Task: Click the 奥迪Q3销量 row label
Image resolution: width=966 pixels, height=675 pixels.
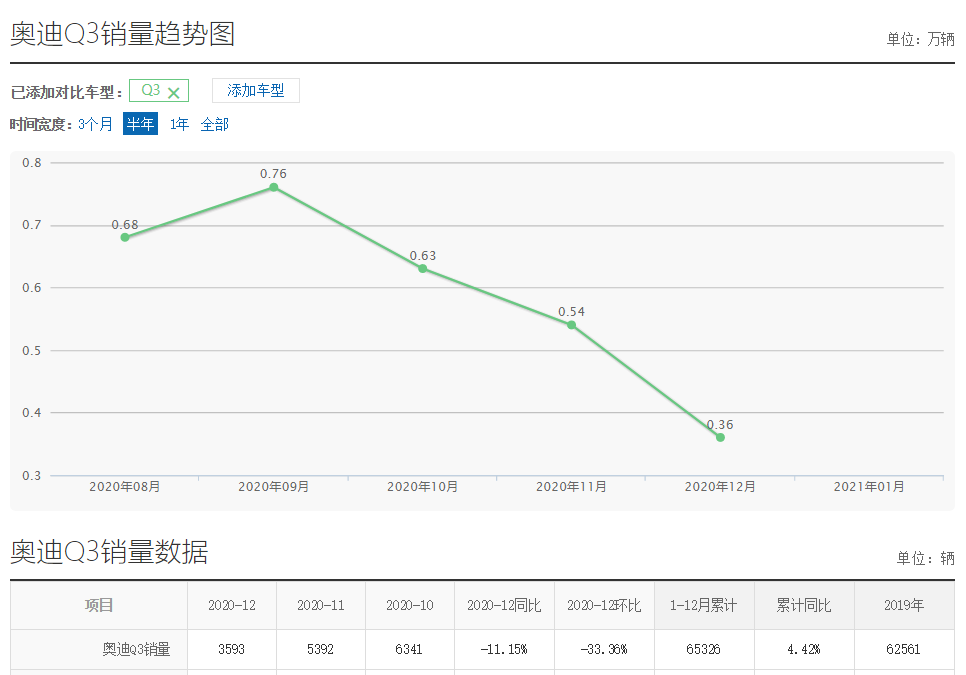Action: [136, 649]
